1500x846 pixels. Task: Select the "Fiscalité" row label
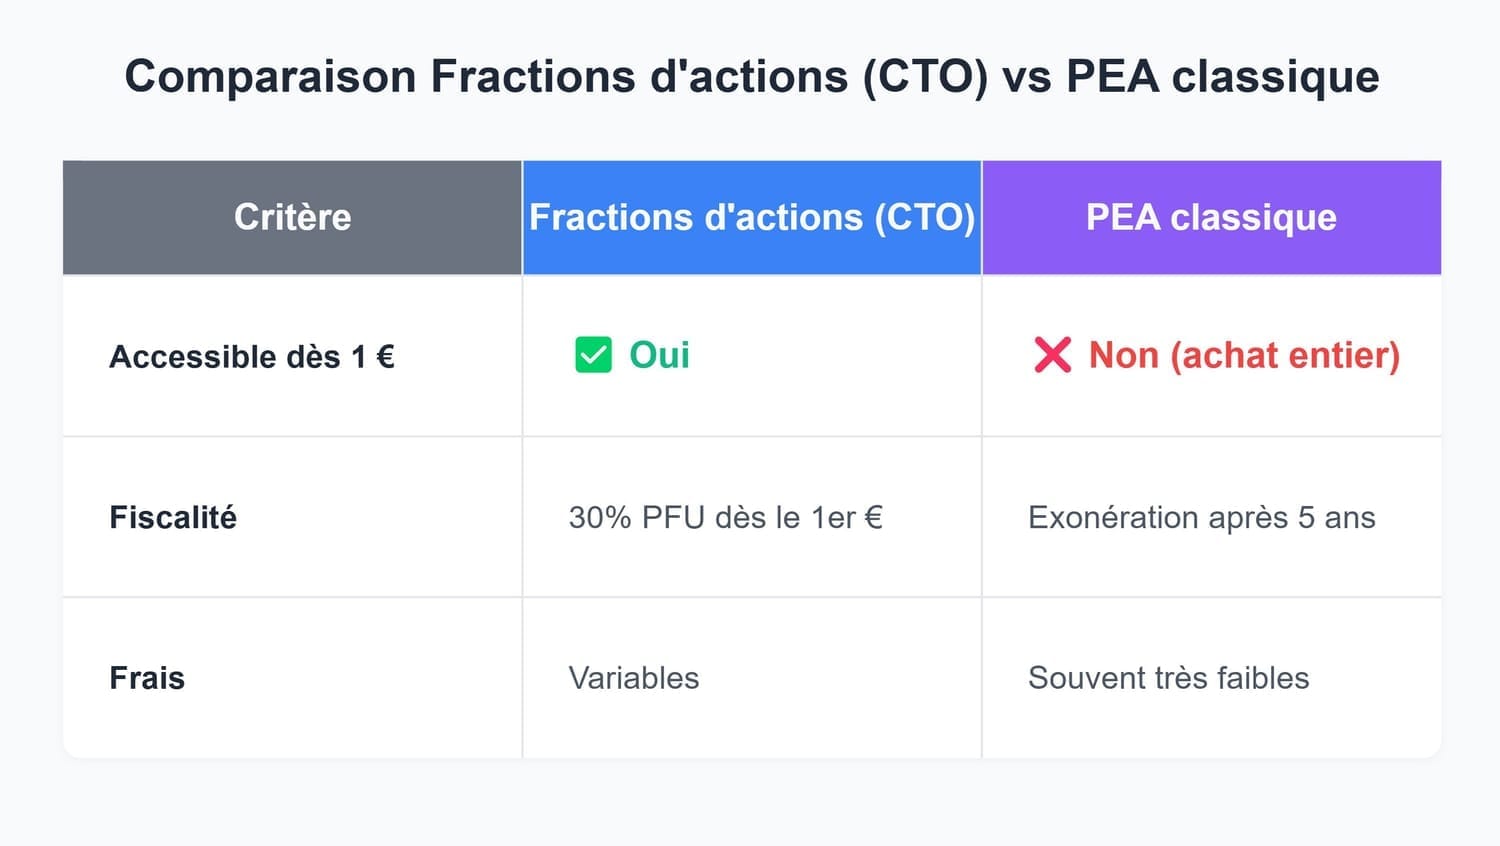pyautogui.click(x=173, y=517)
